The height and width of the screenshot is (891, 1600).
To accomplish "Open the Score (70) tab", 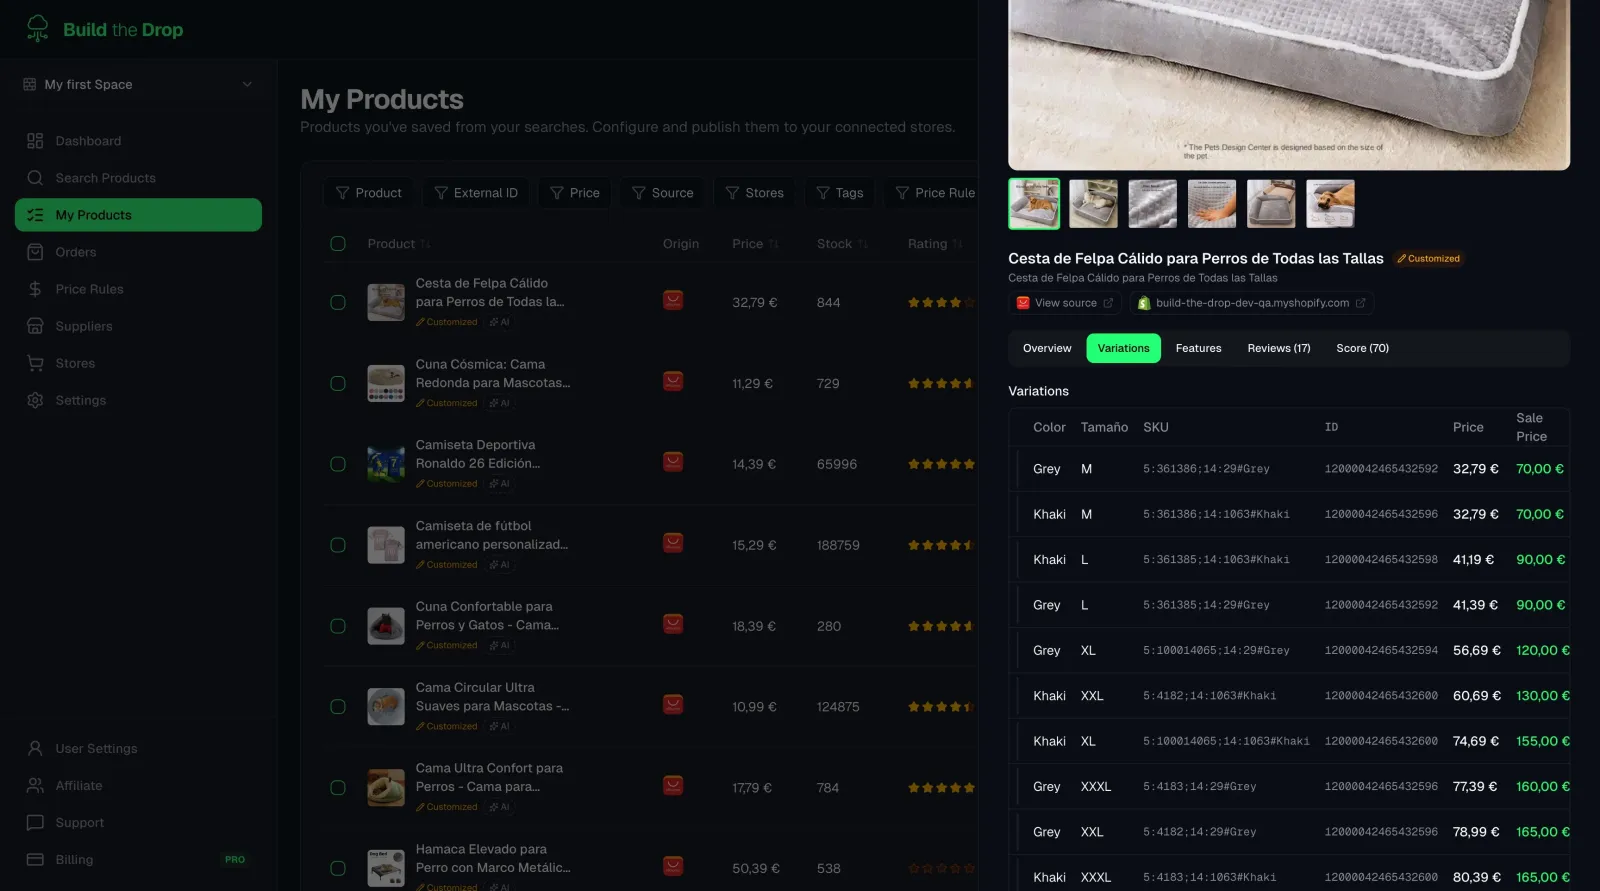I will pyautogui.click(x=1362, y=348).
